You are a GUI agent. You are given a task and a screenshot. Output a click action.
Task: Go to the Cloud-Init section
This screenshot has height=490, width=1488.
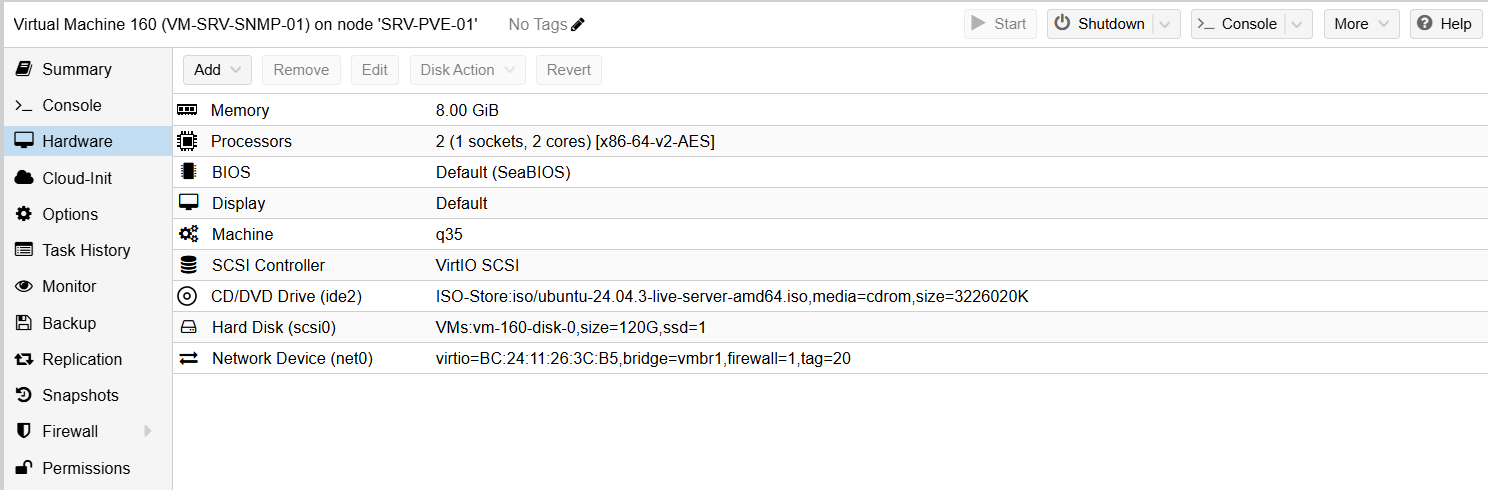[x=76, y=178]
